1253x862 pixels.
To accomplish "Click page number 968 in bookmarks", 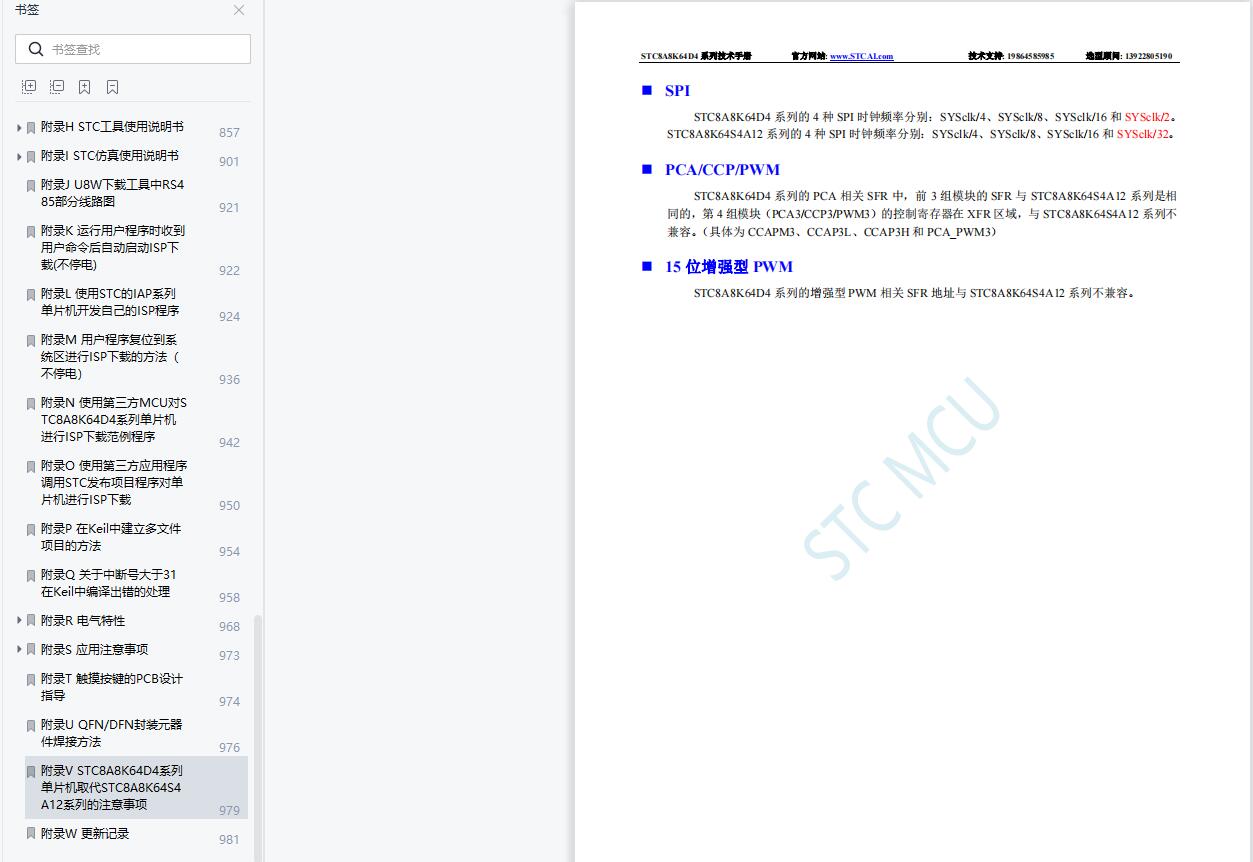I will pyautogui.click(x=229, y=626).
